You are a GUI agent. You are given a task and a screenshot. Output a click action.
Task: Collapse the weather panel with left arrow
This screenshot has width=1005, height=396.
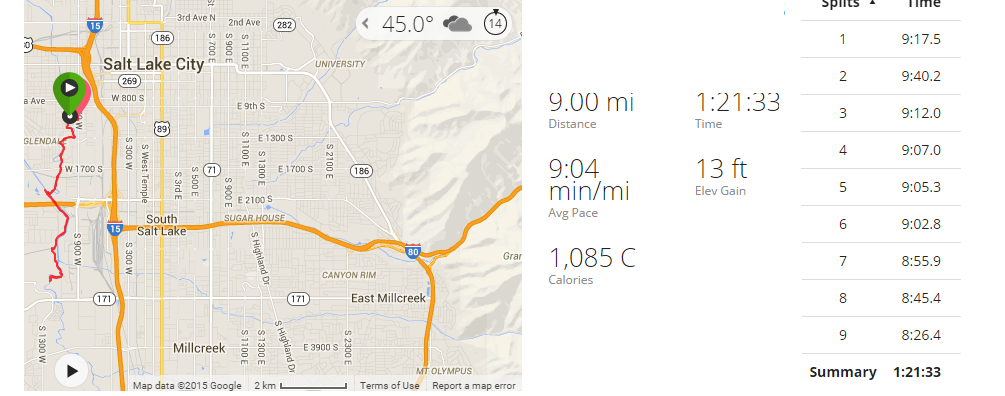pyautogui.click(x=365, y=24)
